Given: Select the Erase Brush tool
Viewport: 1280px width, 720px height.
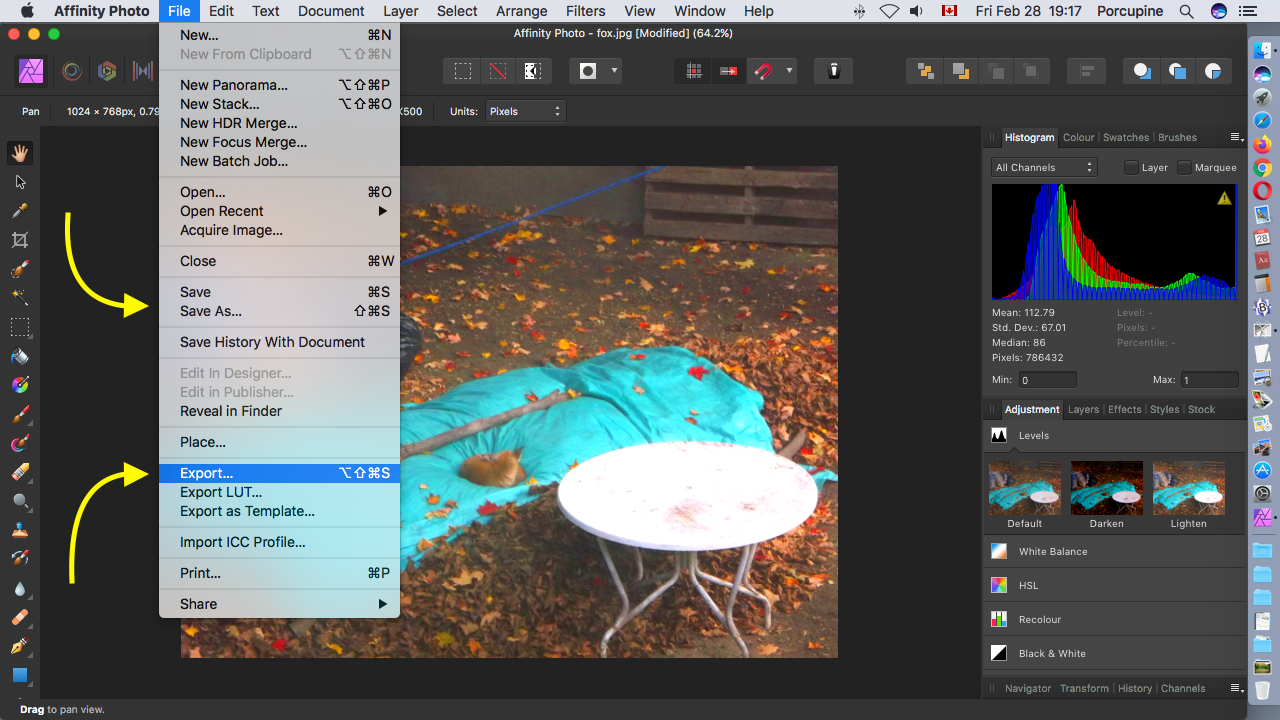Looking at the screenshot, I should click(x=19, y=472).
